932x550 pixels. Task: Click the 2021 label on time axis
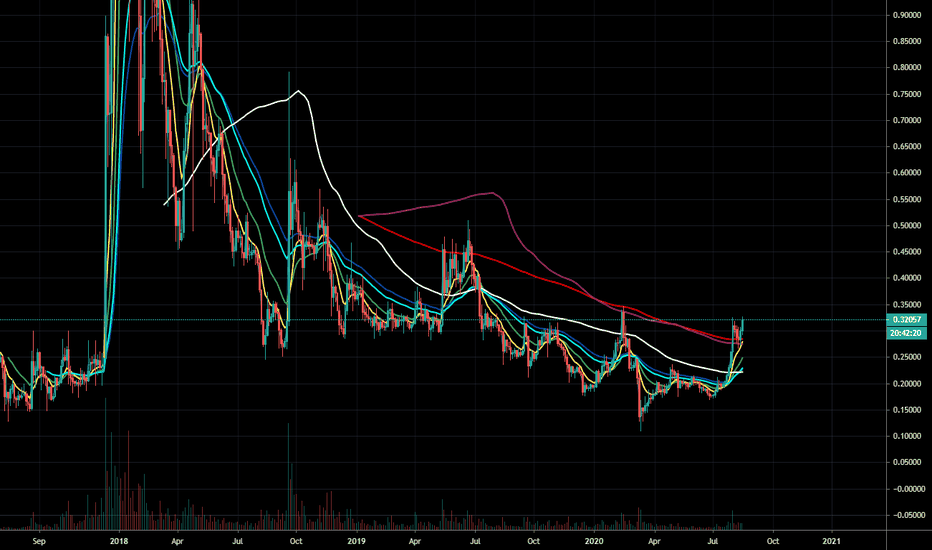coord(831,541)
